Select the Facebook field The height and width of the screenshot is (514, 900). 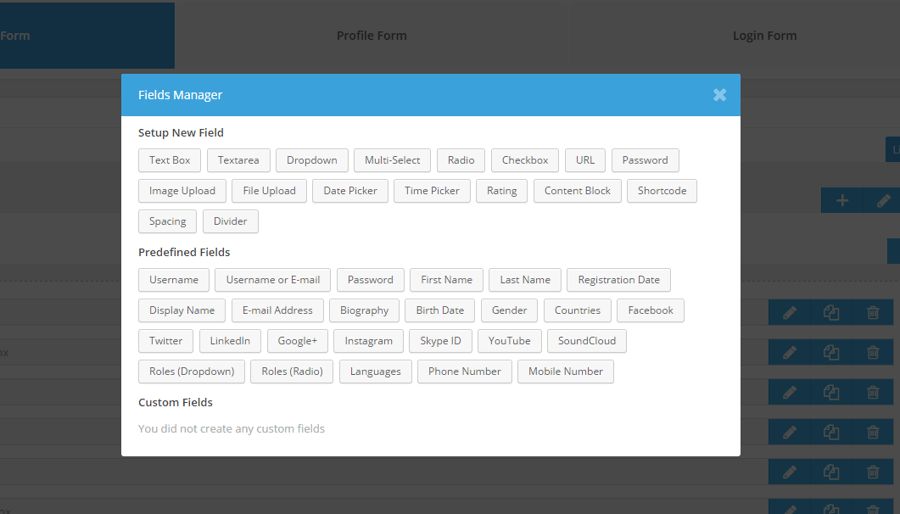(x=650, y=310)
